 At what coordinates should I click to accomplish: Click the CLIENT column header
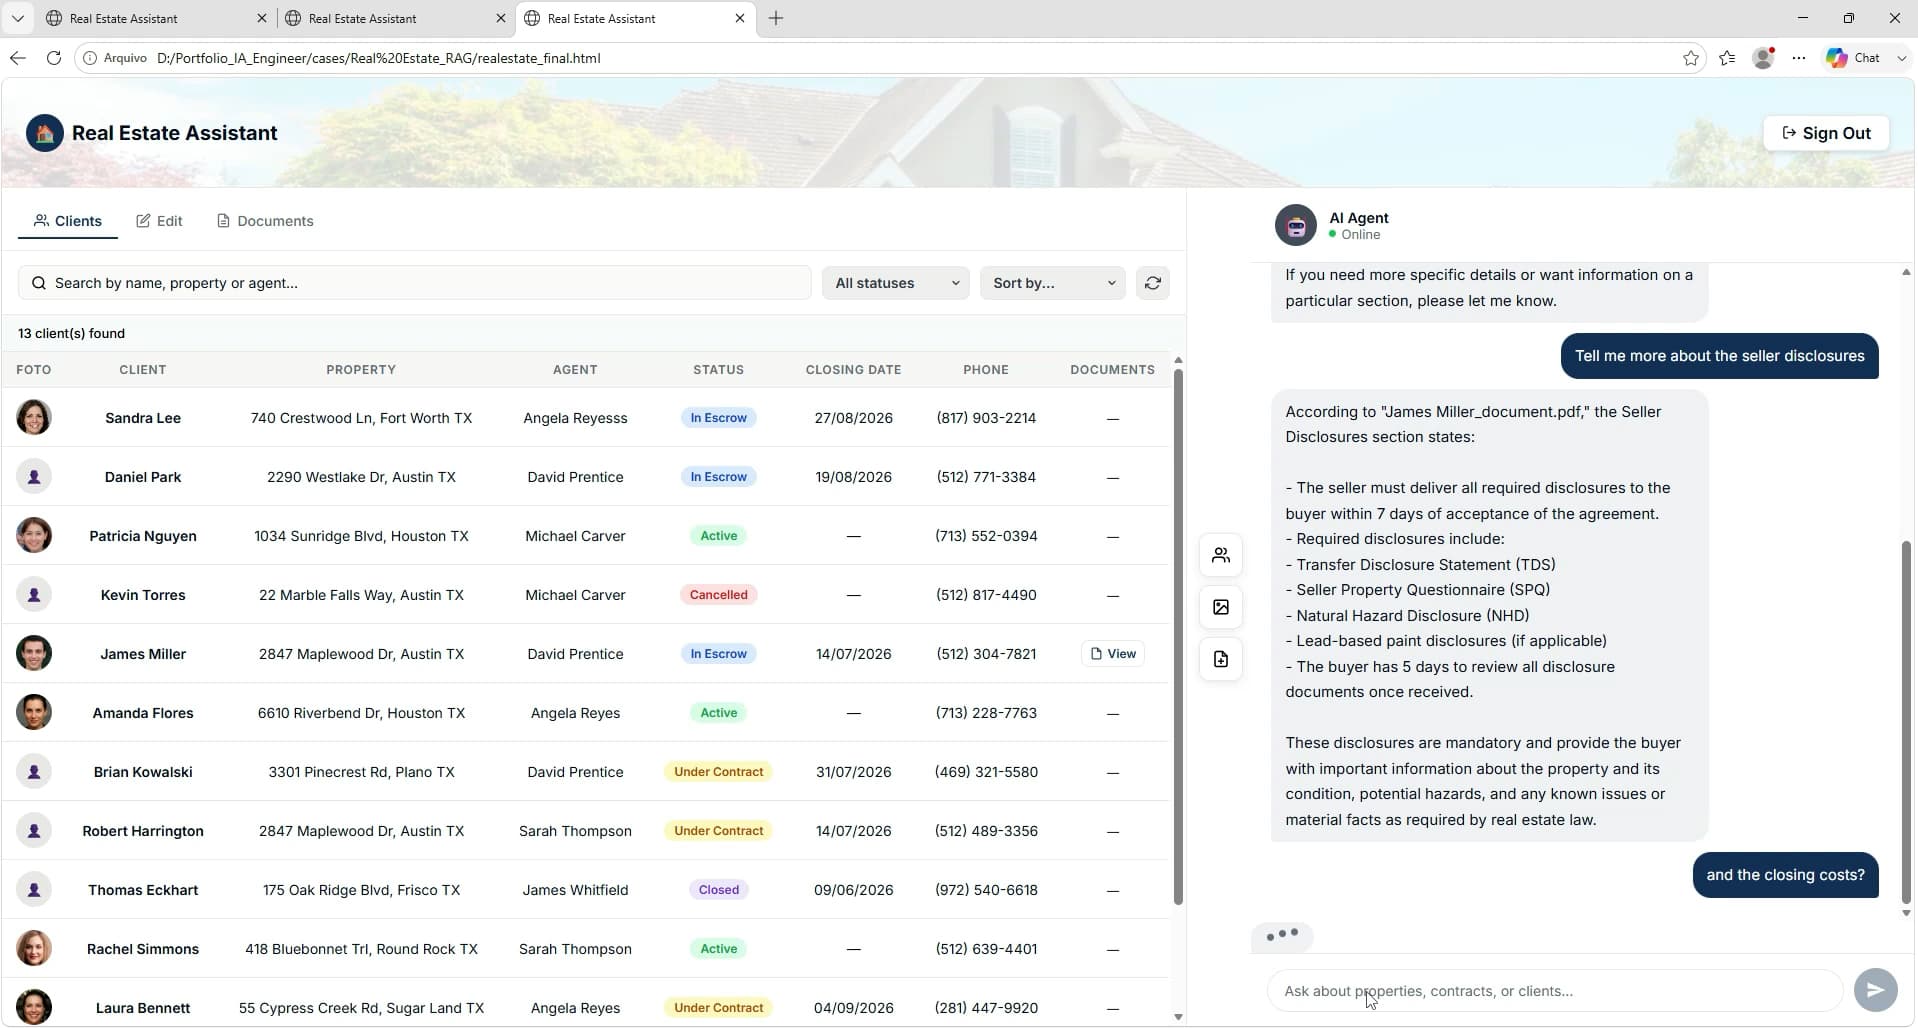tap(143, 369)
